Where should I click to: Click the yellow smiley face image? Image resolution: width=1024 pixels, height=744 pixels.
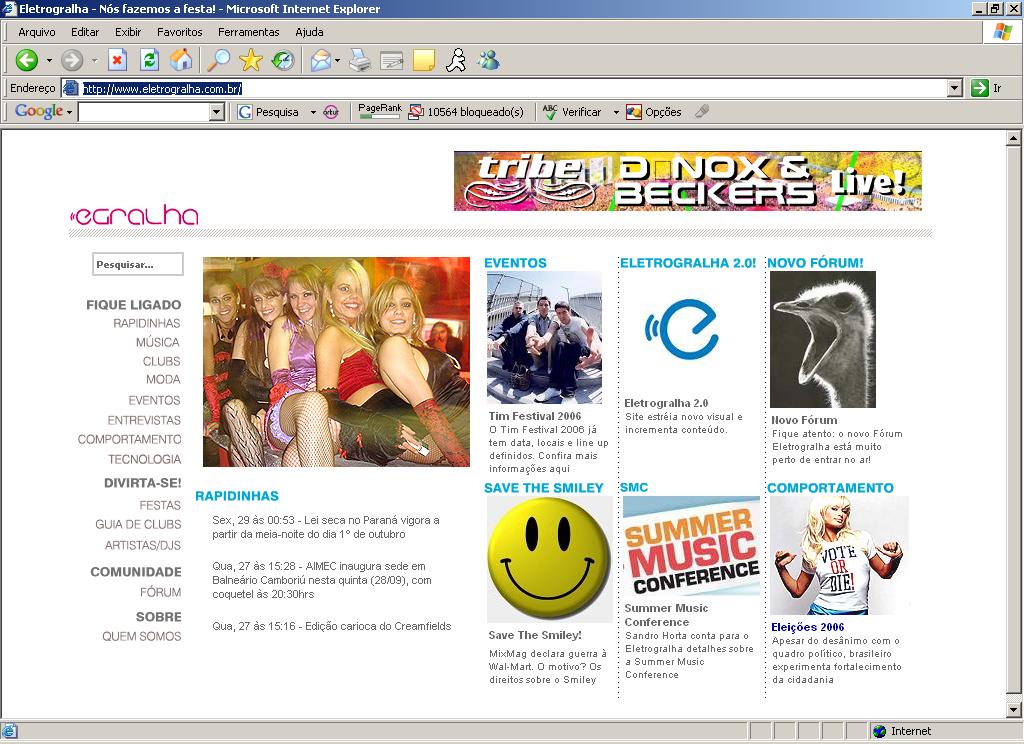coord(550,559)
